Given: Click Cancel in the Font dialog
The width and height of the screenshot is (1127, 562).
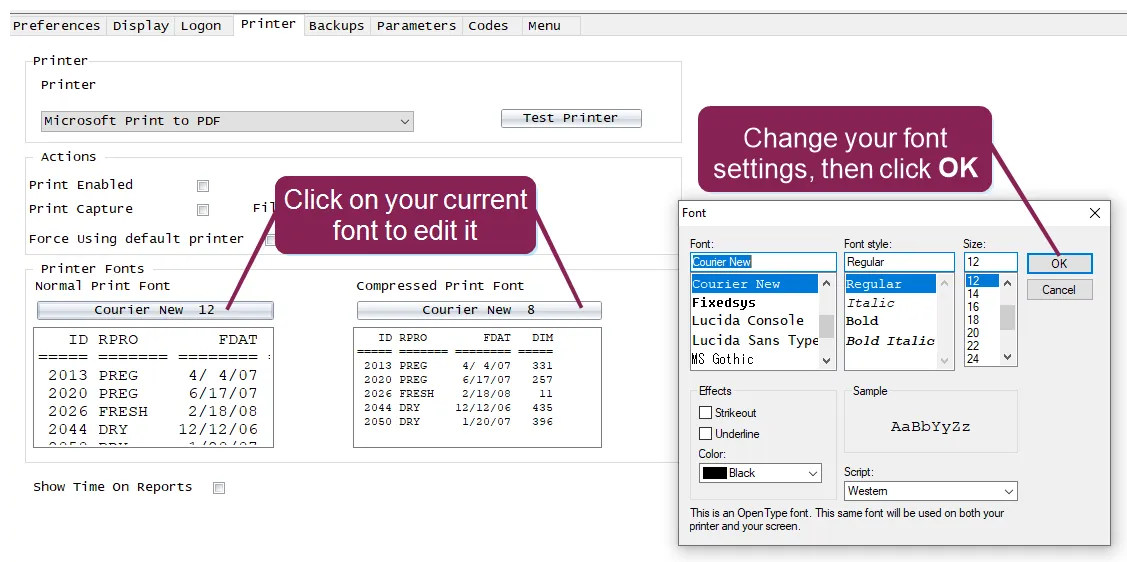Looking at the screenshot, I should click(x=1059, y=290).
